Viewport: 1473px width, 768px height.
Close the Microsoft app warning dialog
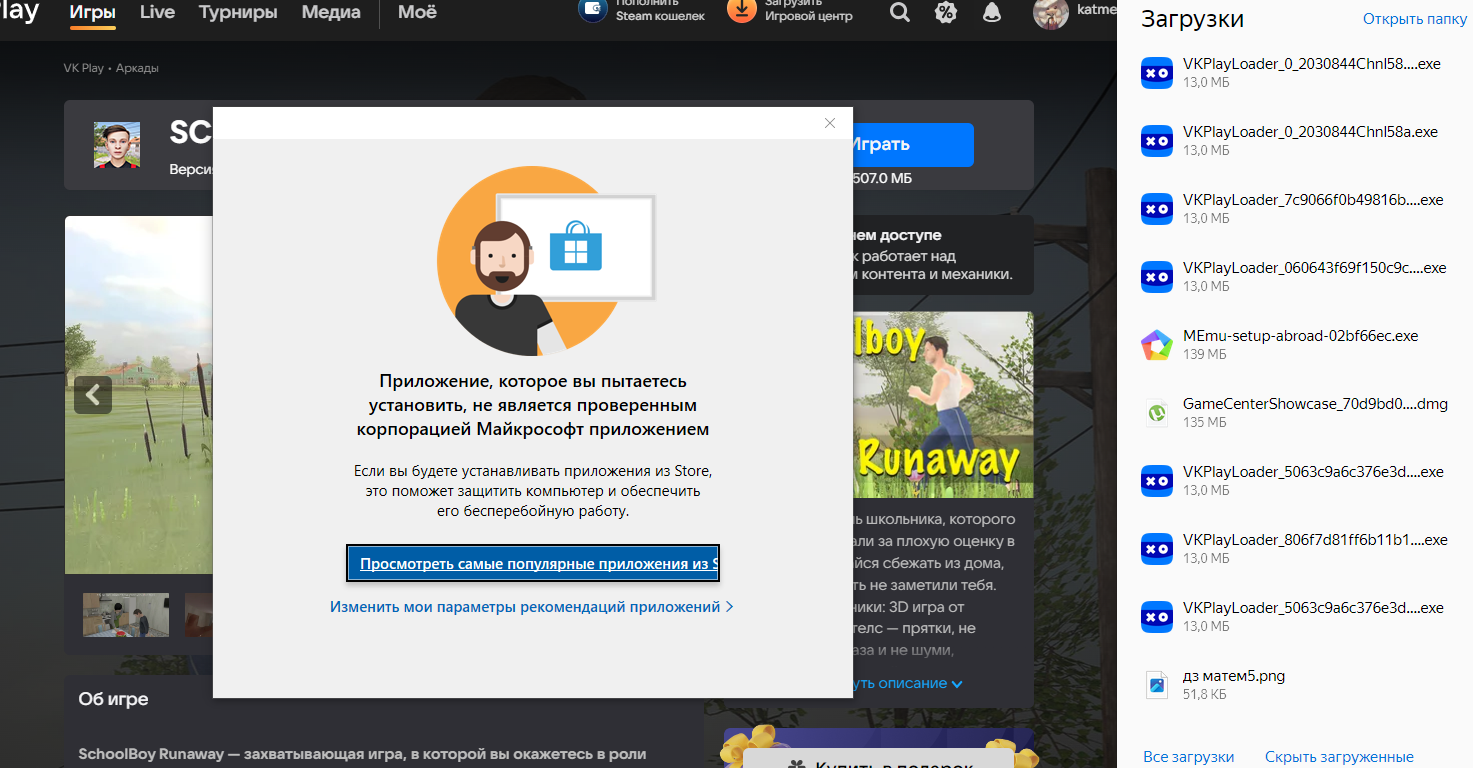[x=829, y=123]
